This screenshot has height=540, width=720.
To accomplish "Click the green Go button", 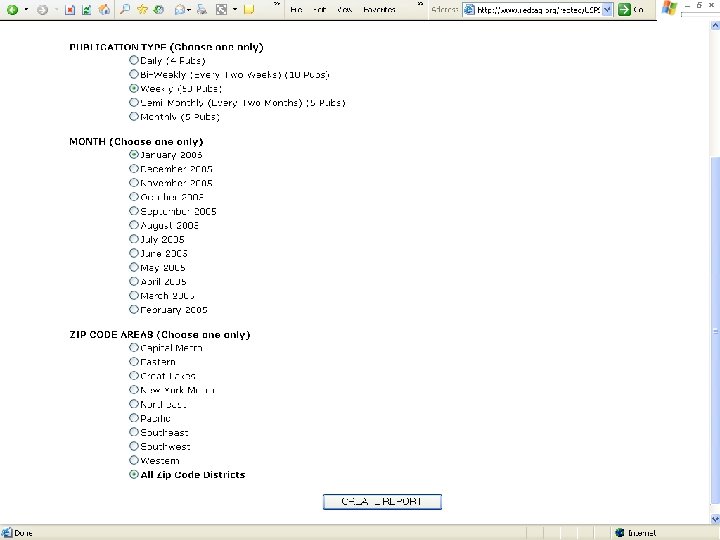I will pyautogui.click(x=631, y=10).
